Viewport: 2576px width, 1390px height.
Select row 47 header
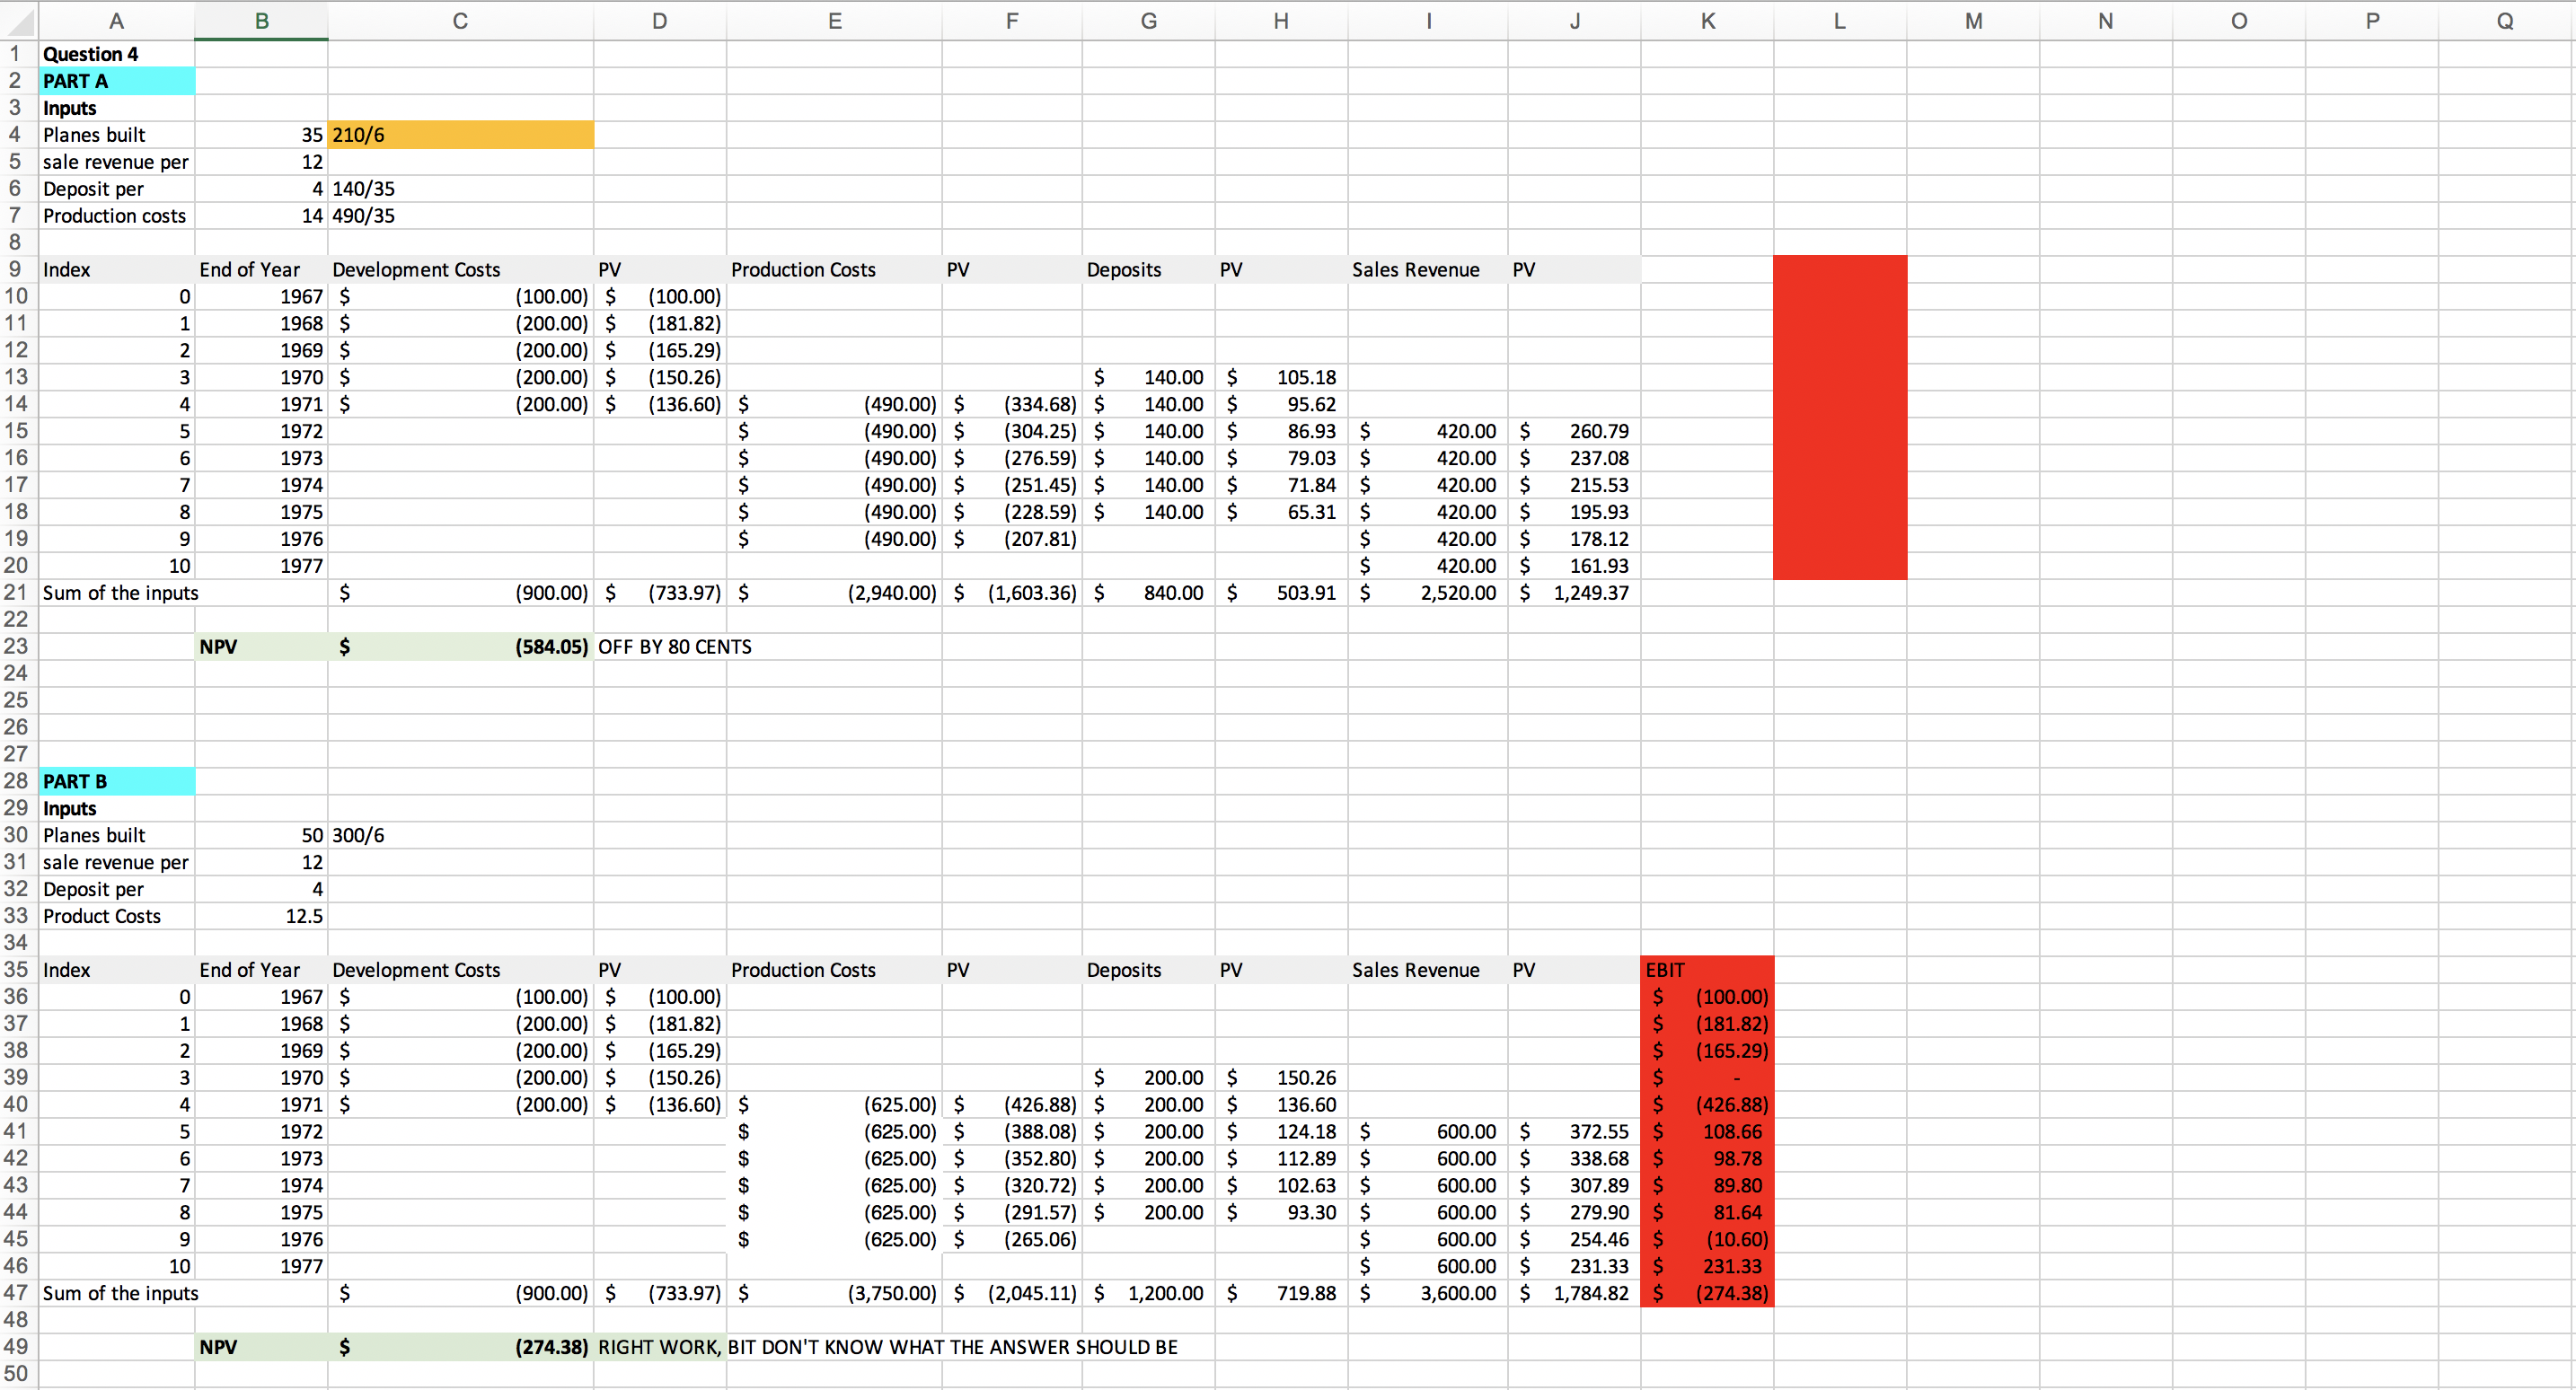pyautogui.click(x=16, y=1293)
